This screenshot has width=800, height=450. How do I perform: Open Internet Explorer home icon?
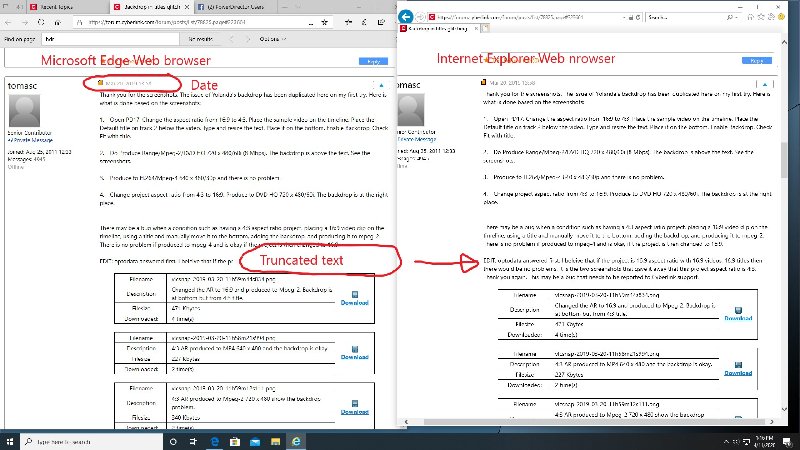point(751,17)
